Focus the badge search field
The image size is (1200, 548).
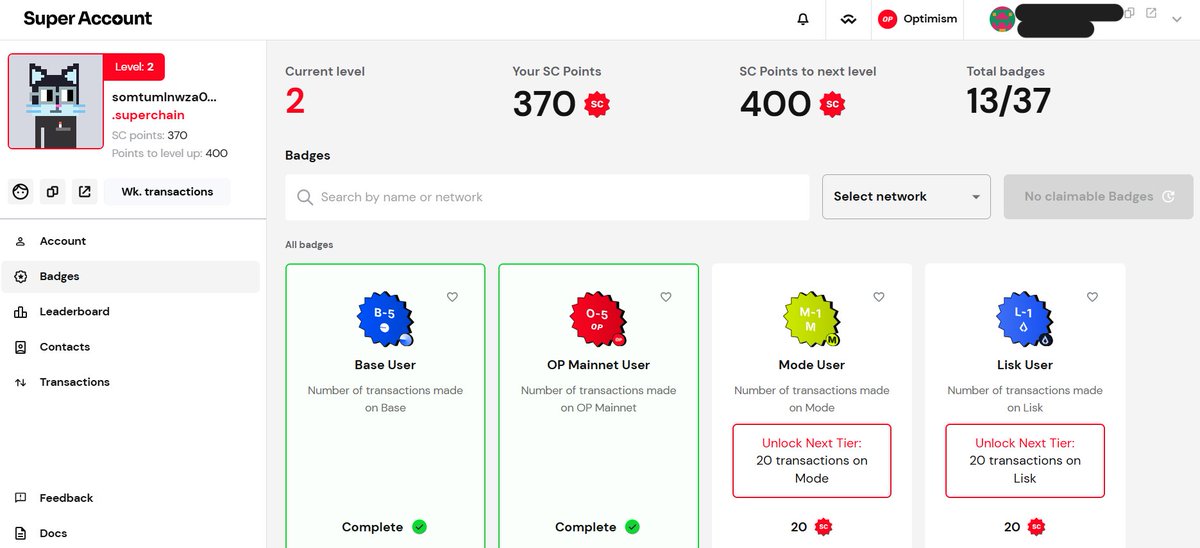click(x=547, y=197)
